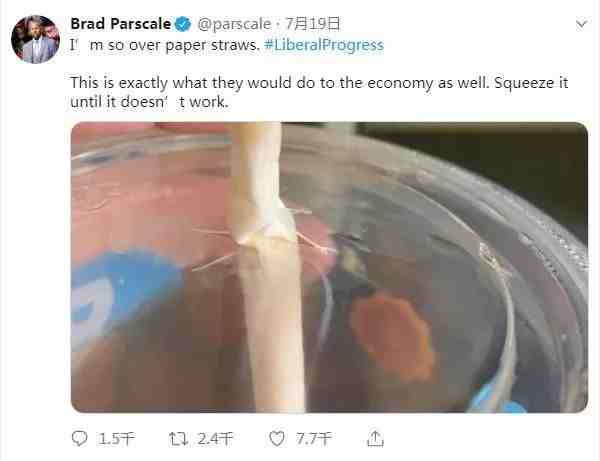
Task: Click the 7.7千 likes count
Action: (x=313, y=439)
